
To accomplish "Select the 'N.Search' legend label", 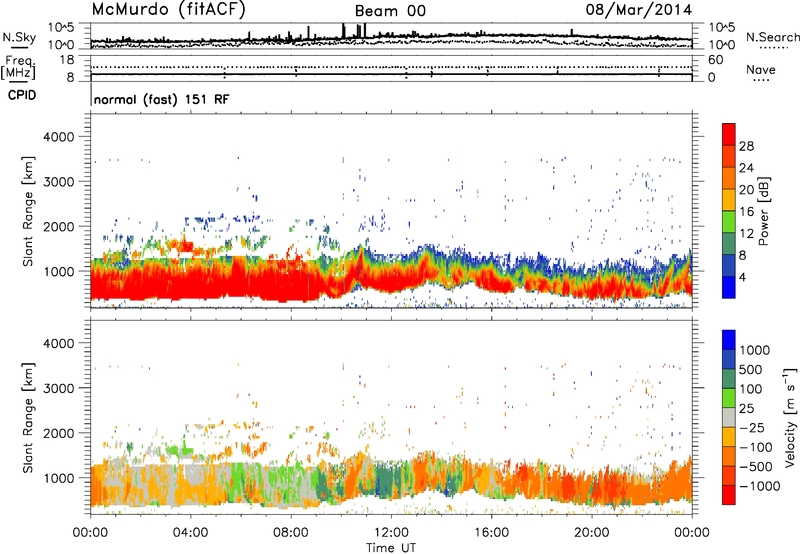I will 772,37.
